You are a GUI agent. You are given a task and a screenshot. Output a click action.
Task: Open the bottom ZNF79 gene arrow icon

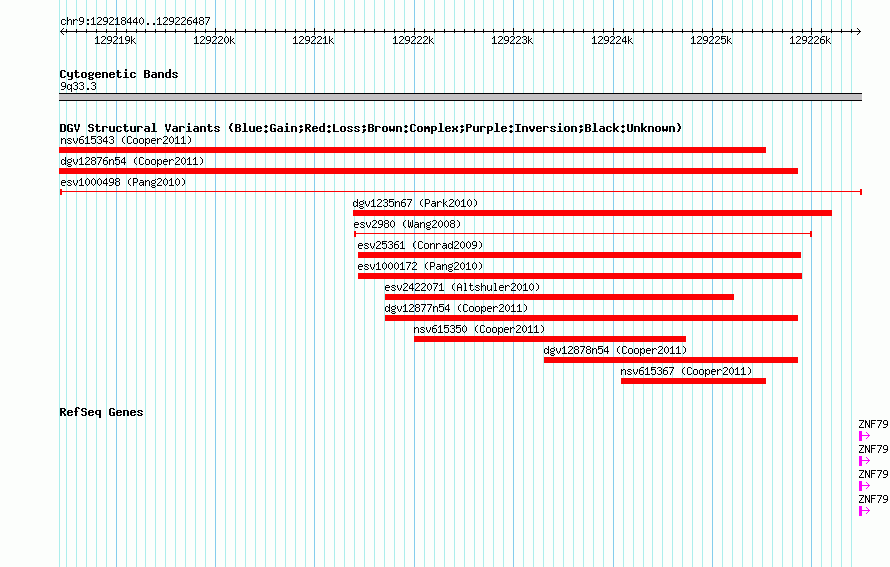coord(864,511)
